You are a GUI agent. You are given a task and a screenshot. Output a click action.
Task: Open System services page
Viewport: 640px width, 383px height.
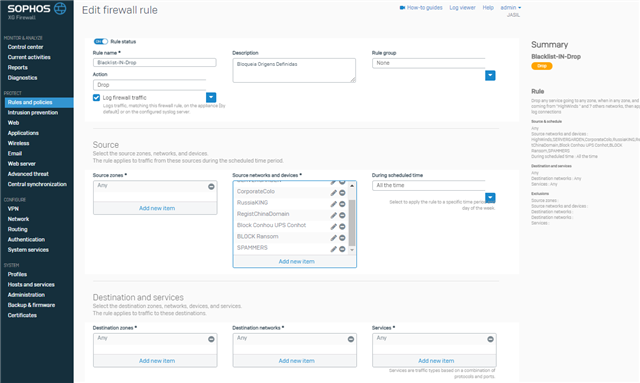point(28,250)
